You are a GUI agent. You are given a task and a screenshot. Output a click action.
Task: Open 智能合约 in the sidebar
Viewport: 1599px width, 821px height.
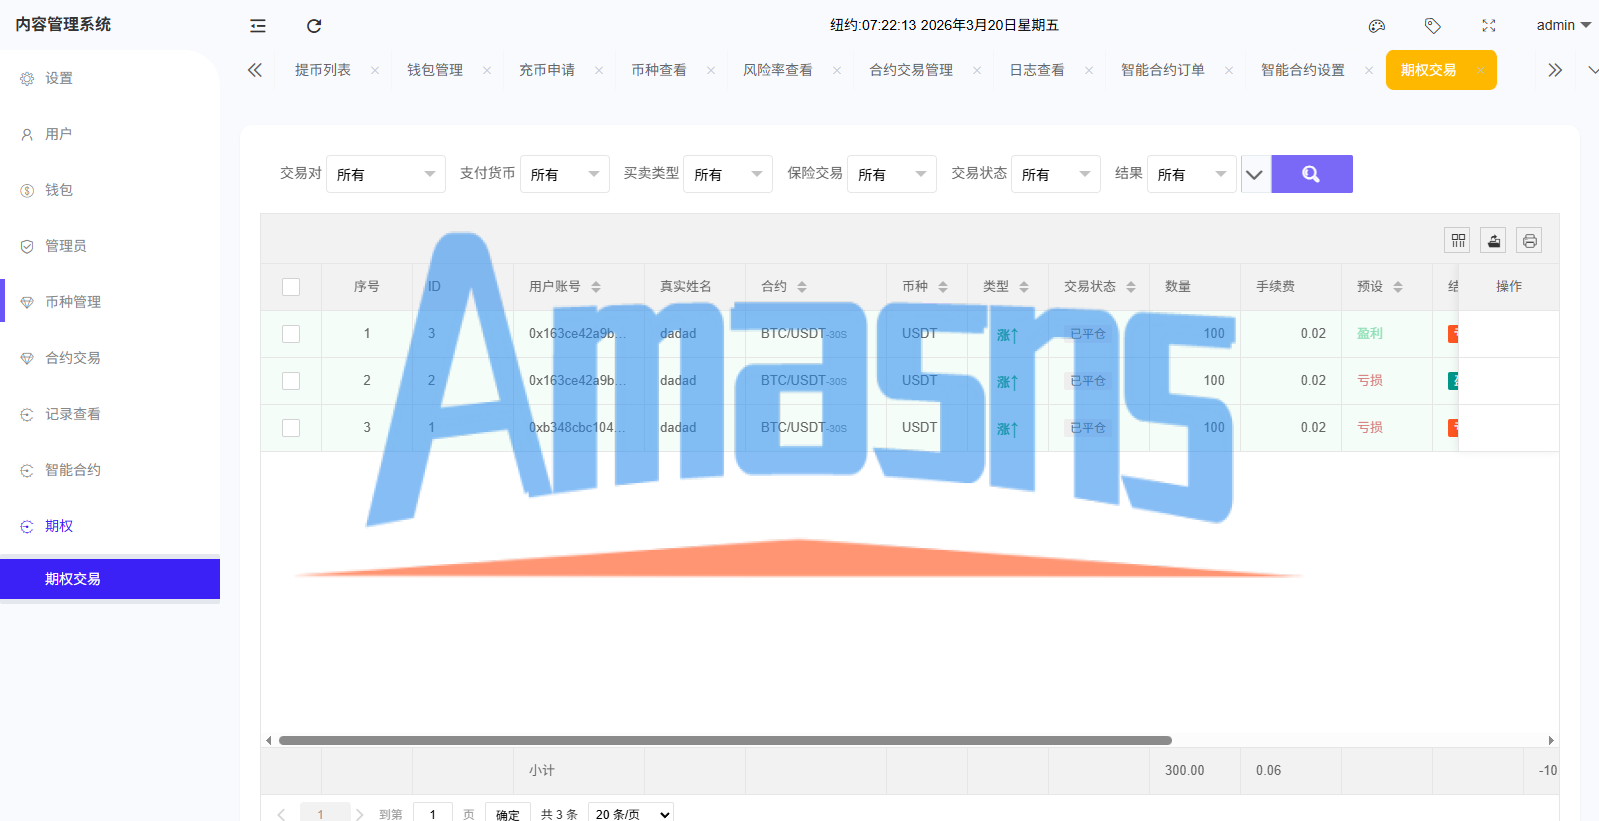(x=110, y=470)
